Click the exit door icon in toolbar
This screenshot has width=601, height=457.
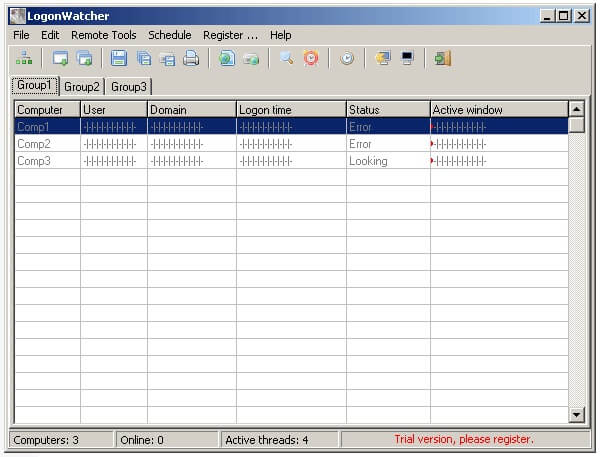(442, 59)
